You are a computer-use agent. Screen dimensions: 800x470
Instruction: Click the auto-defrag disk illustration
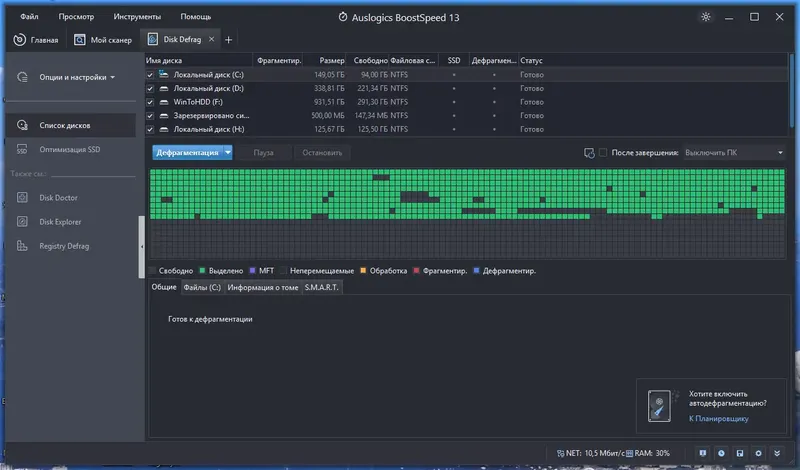point(660,406)
